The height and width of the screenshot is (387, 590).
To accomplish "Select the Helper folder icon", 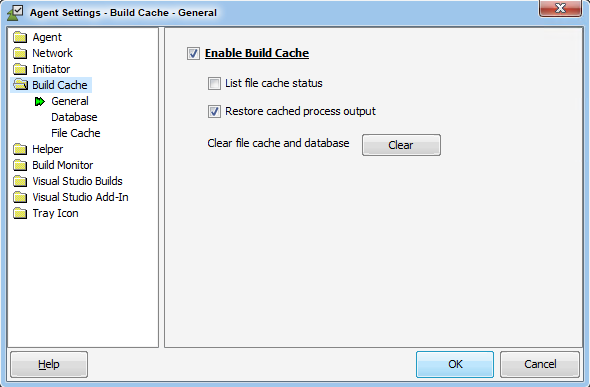I will click(20, 149).
